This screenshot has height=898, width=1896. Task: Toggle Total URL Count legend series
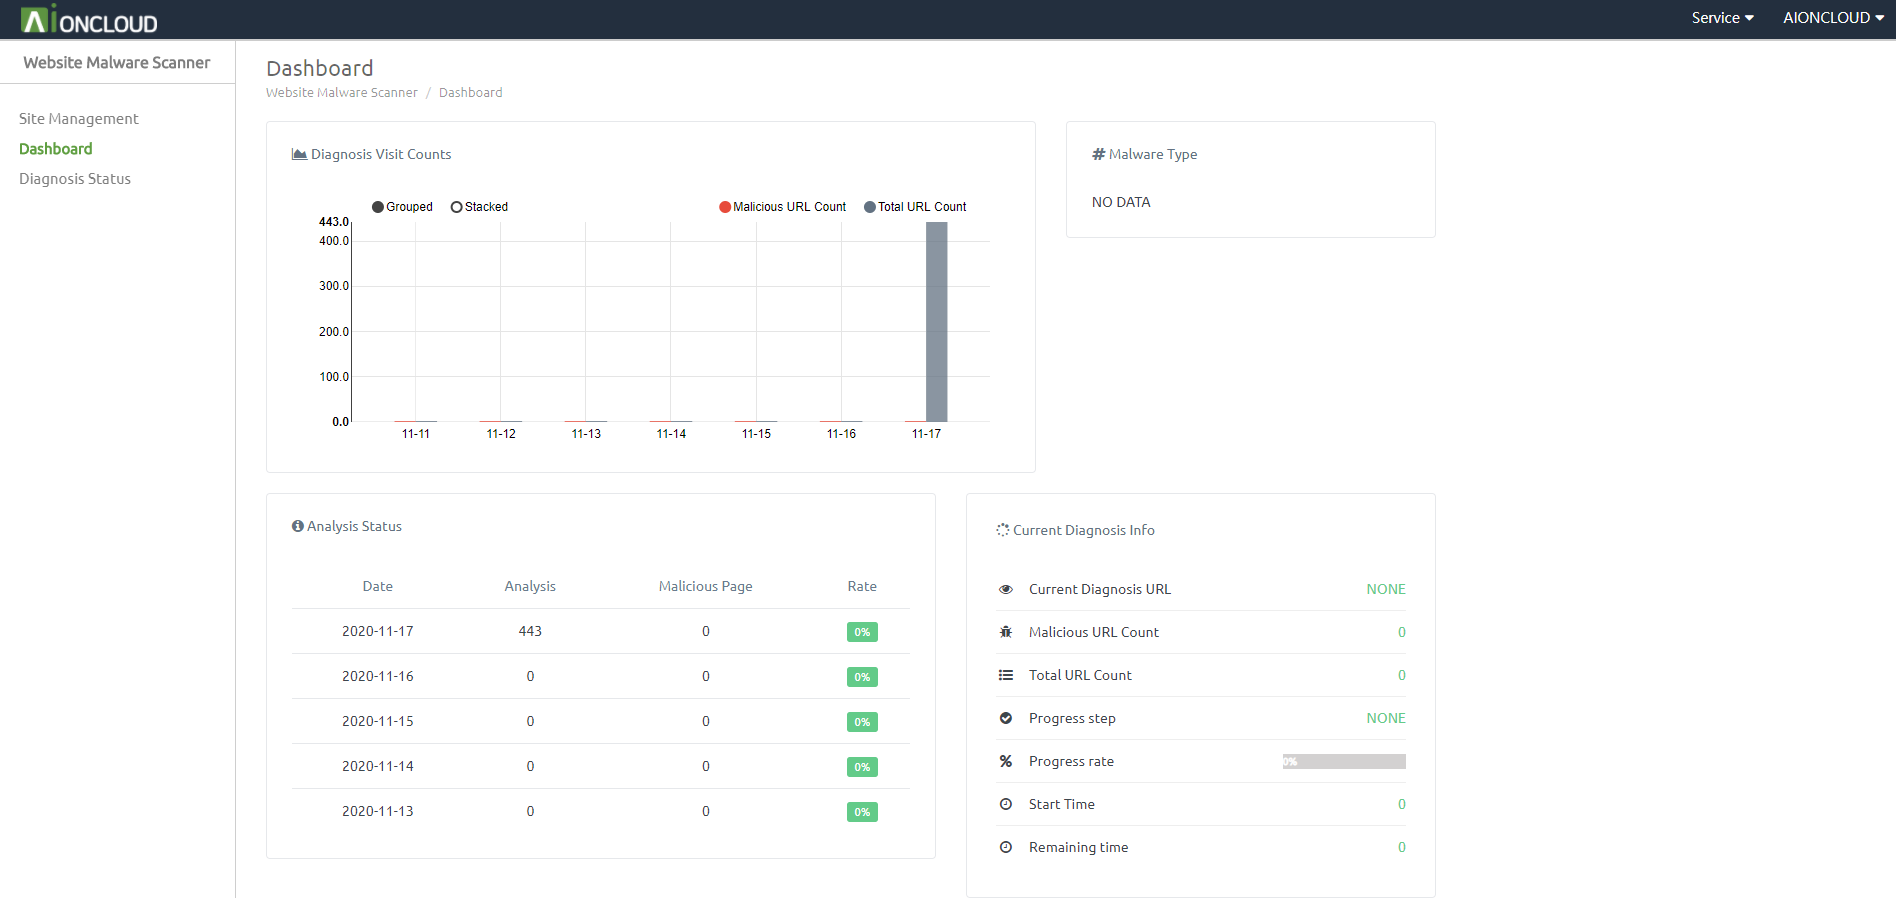915,207
